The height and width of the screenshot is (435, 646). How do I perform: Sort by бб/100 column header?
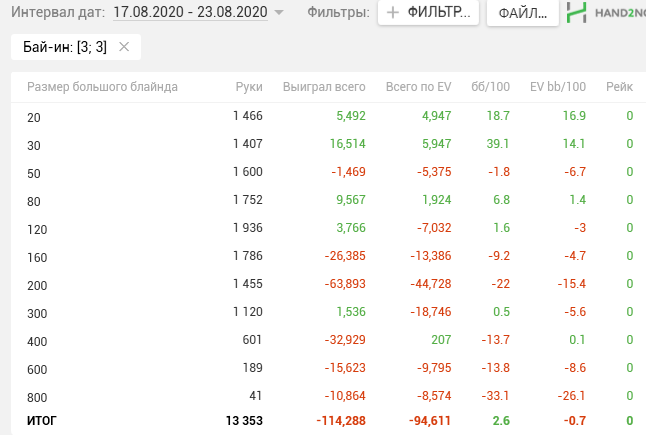point(490,87)
